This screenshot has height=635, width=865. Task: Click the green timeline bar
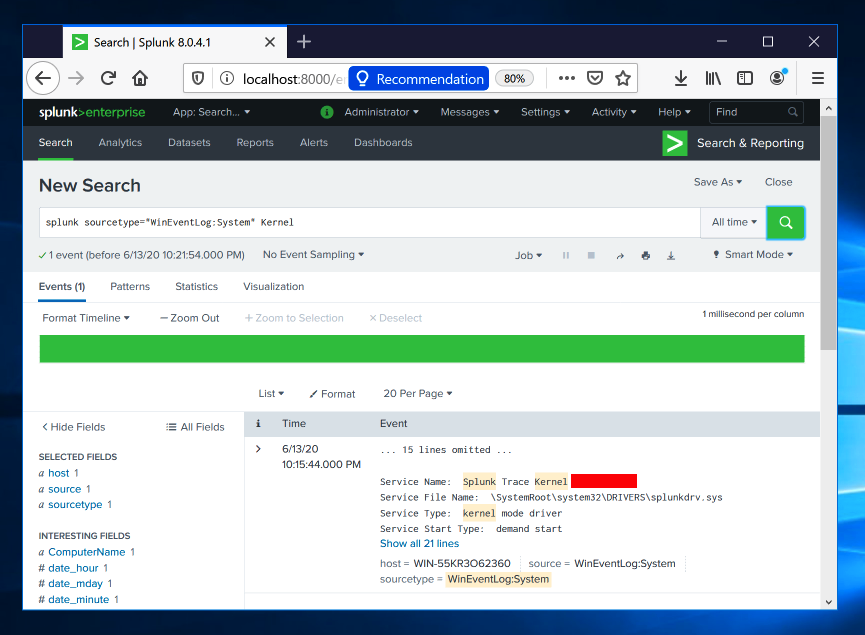click(421, 349)
